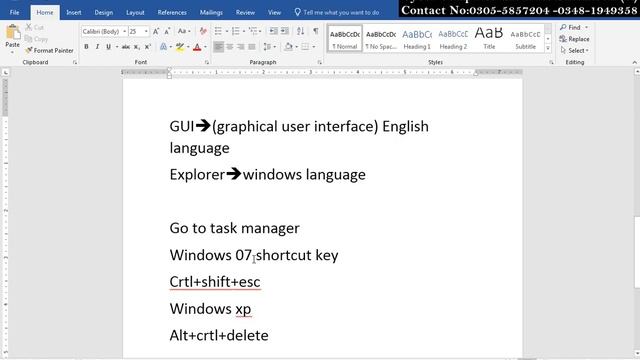
Task: Toggle superscript formatting
Action: 148,47
